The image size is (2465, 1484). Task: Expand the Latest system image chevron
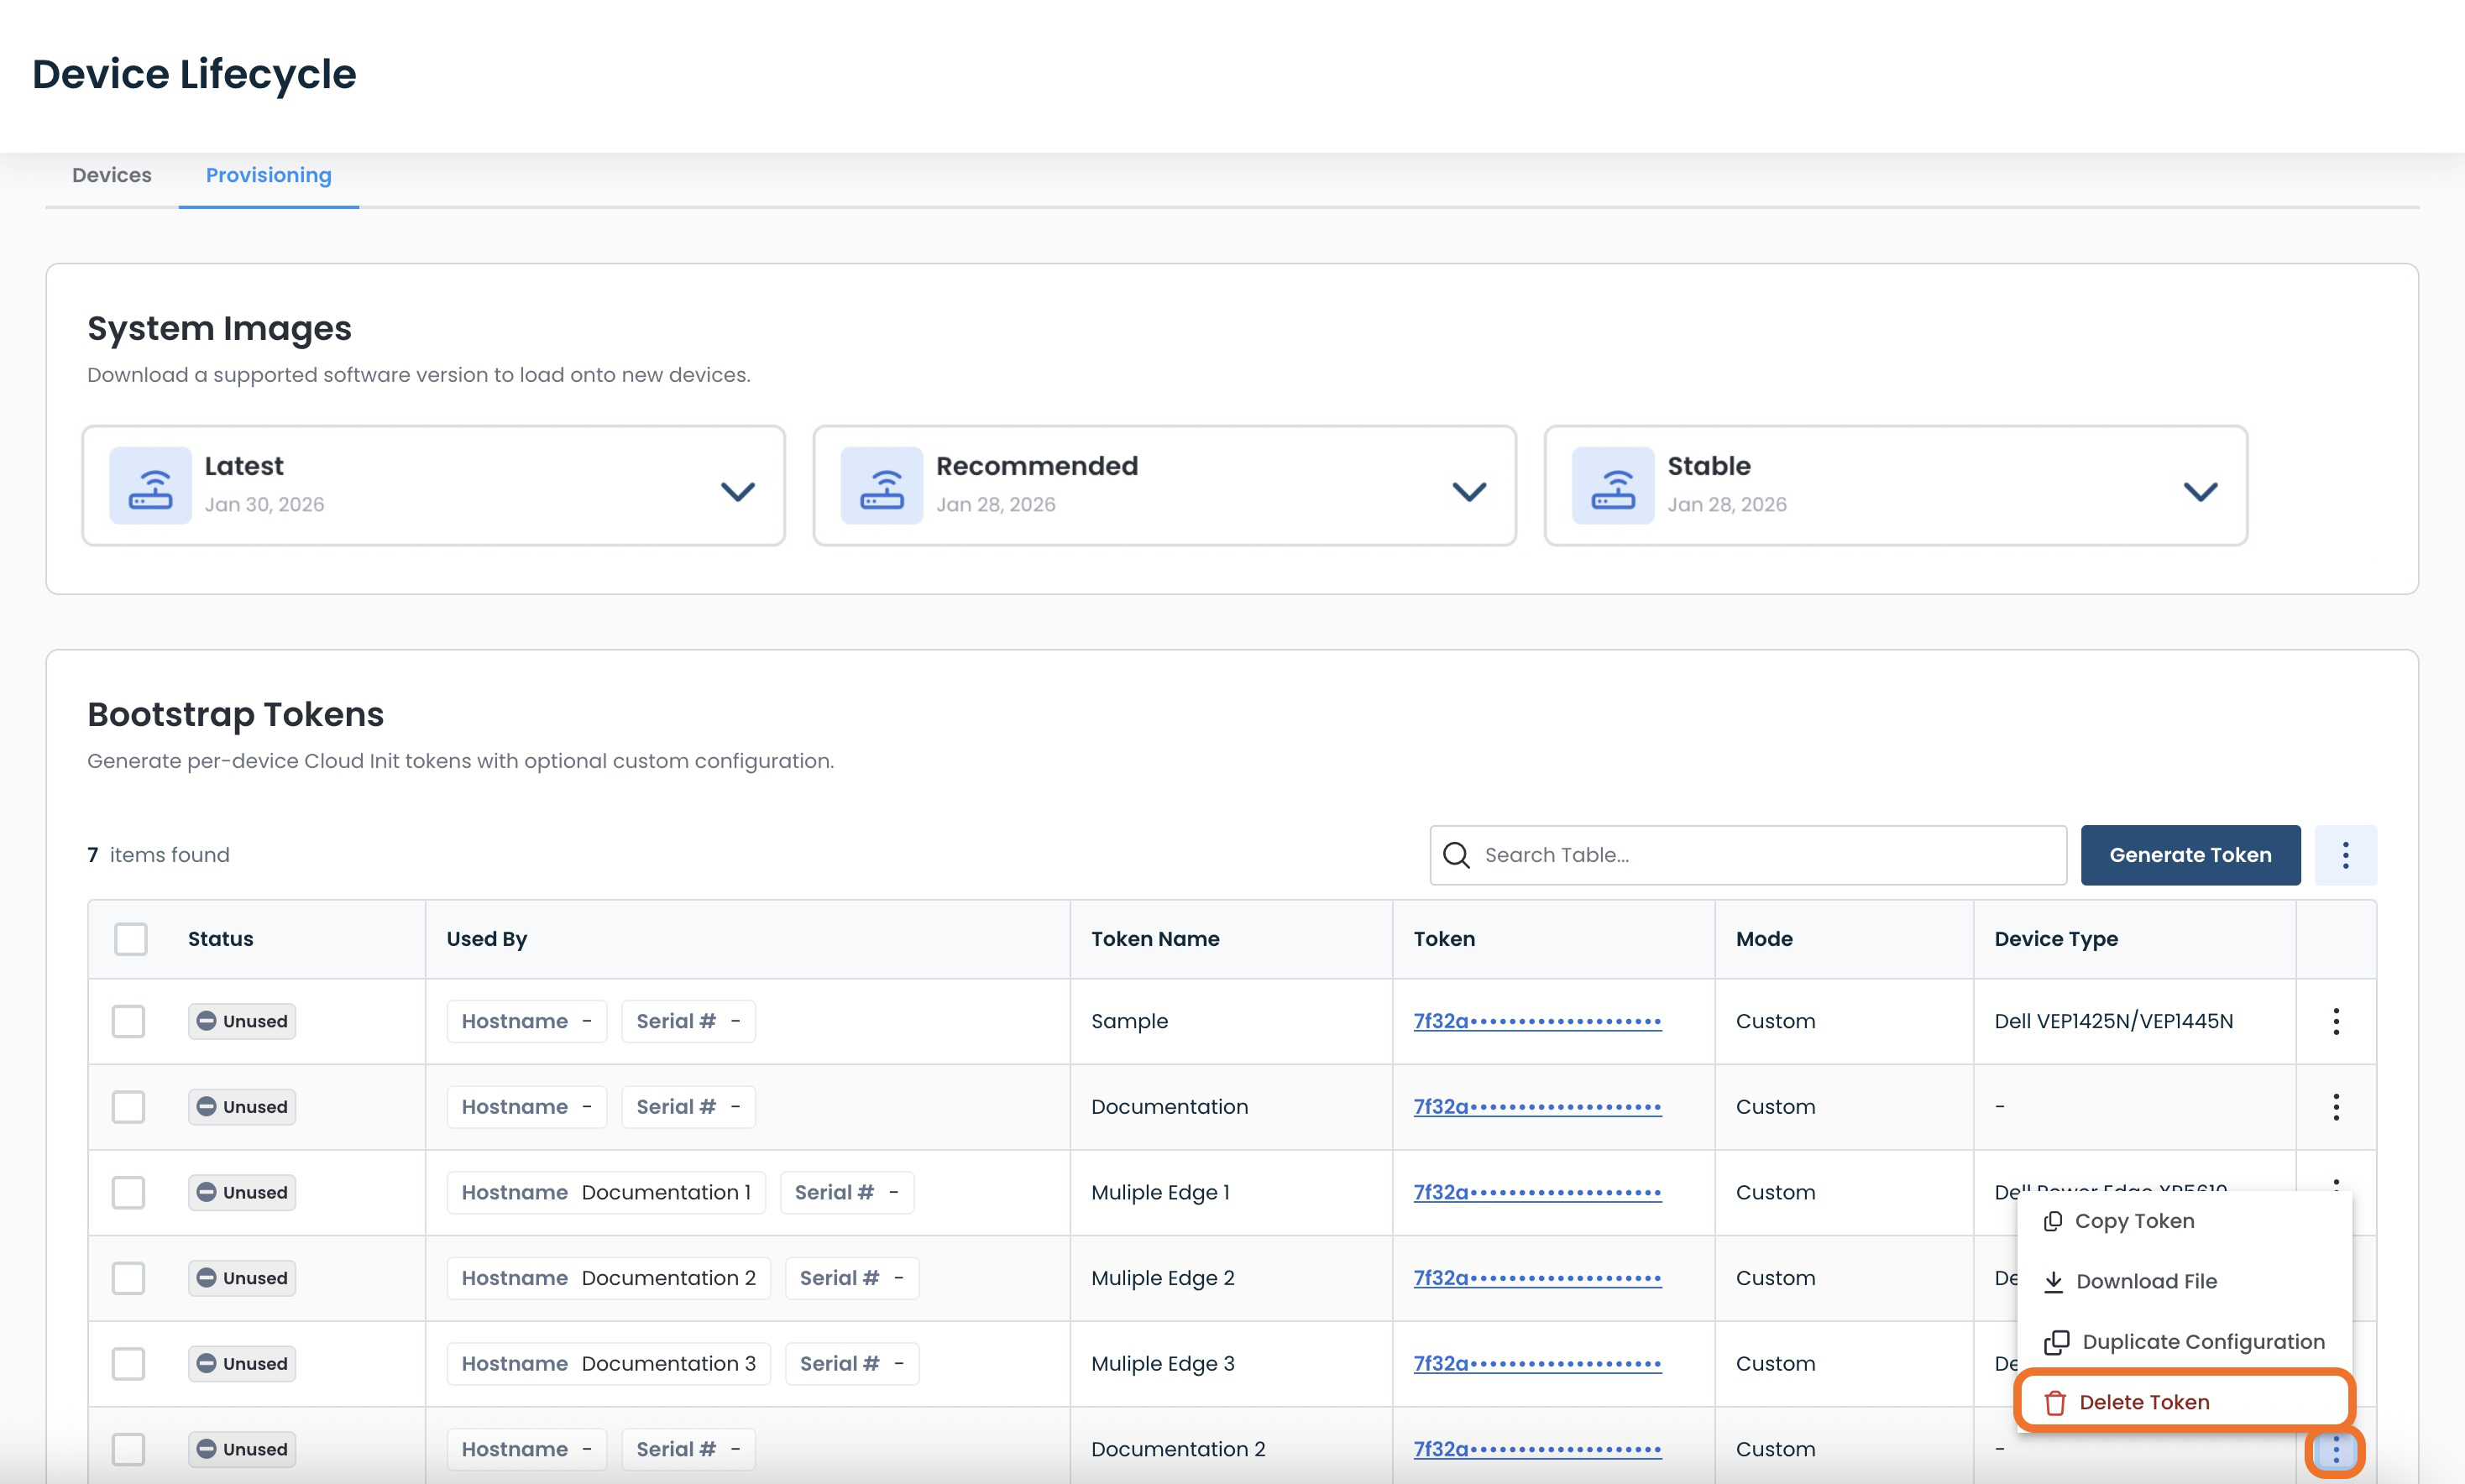pos(737,491)
